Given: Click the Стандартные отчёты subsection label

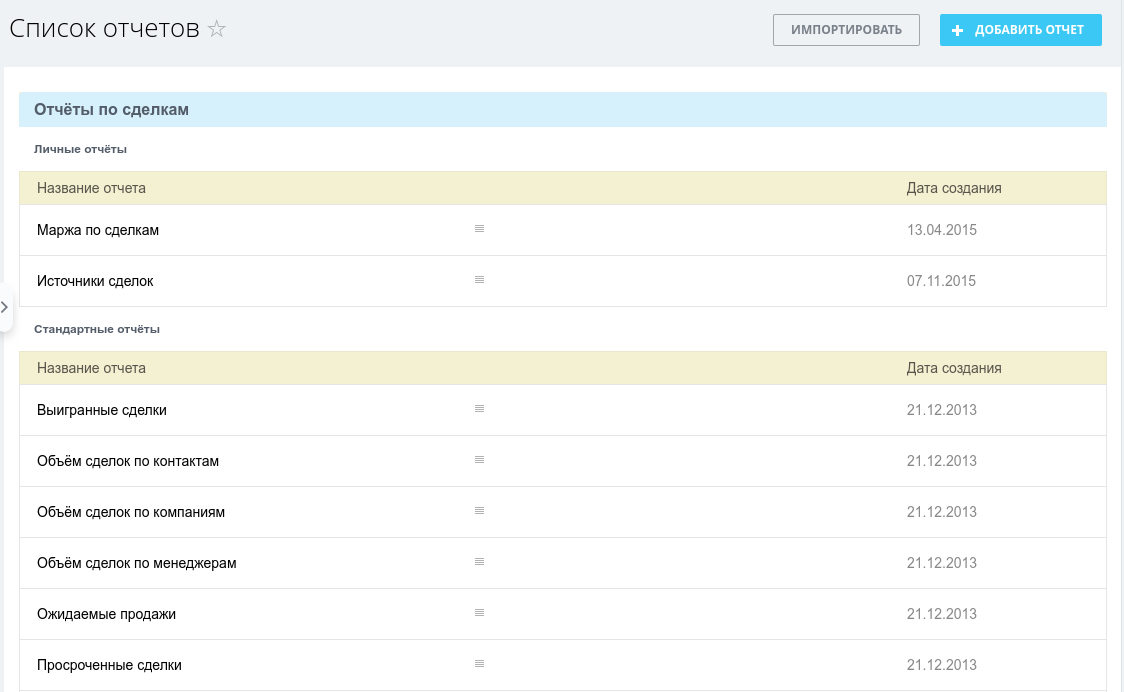Looking at the screenshot, I should click(x=97, y=329).
